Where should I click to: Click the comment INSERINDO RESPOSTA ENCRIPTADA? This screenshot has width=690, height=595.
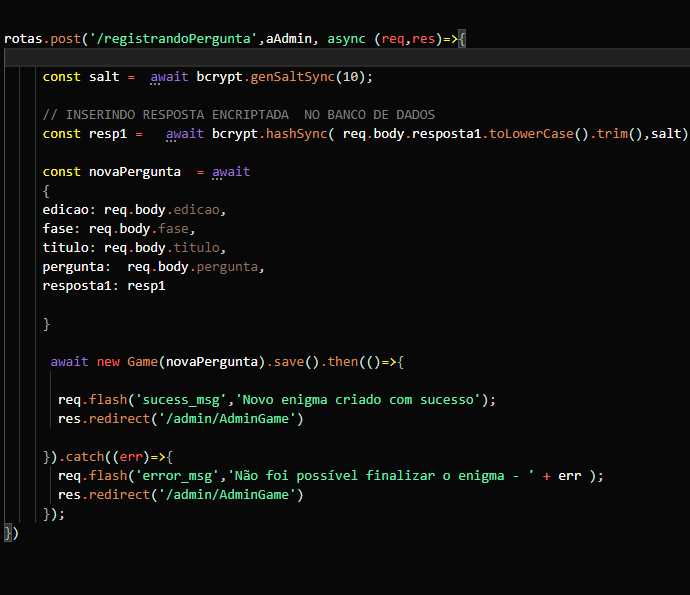(239, 115)
